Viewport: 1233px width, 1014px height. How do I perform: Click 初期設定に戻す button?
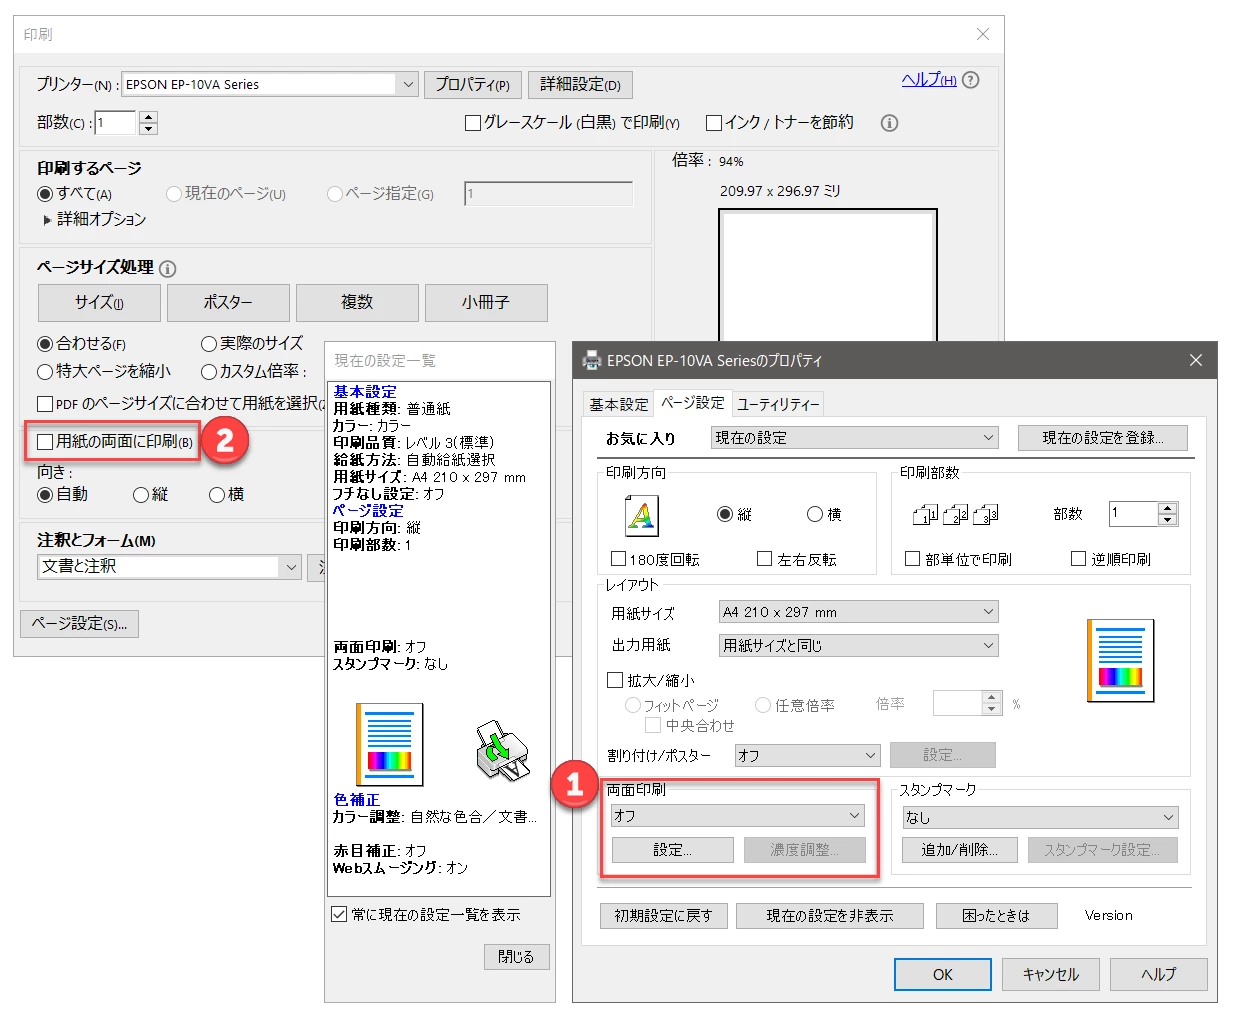(x=664, y=916)
